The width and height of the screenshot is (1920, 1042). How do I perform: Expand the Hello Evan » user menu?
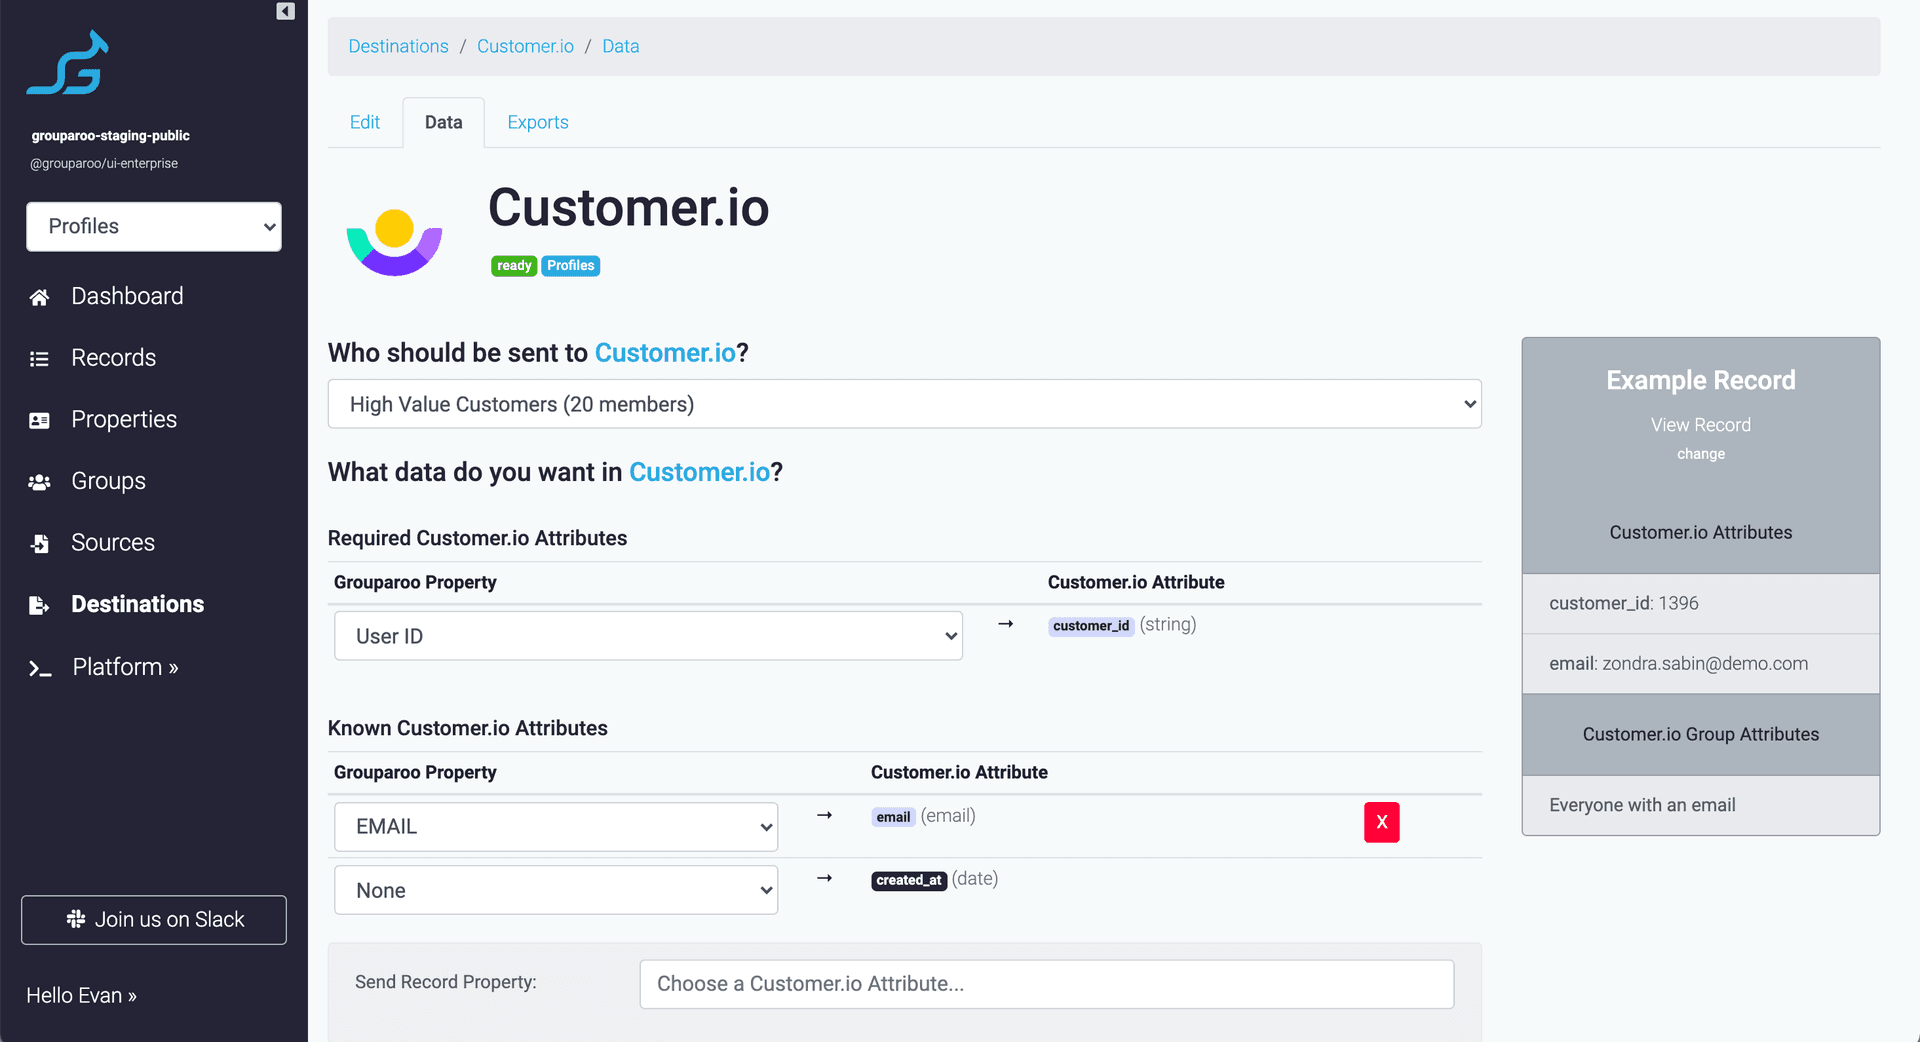pos(81,995)
